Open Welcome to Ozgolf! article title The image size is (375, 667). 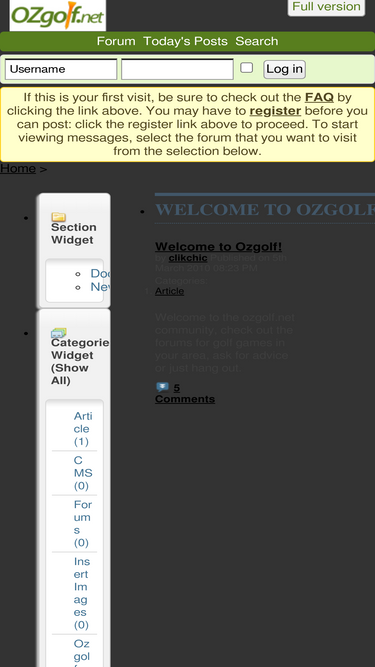tap(218, 247)
